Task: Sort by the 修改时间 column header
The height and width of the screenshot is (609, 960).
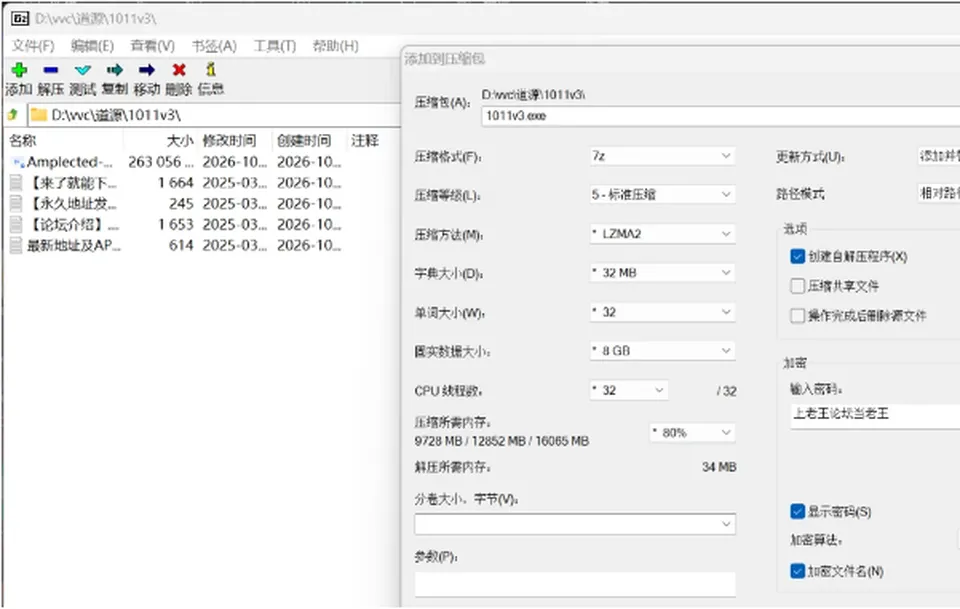Action: coord(234,141)
